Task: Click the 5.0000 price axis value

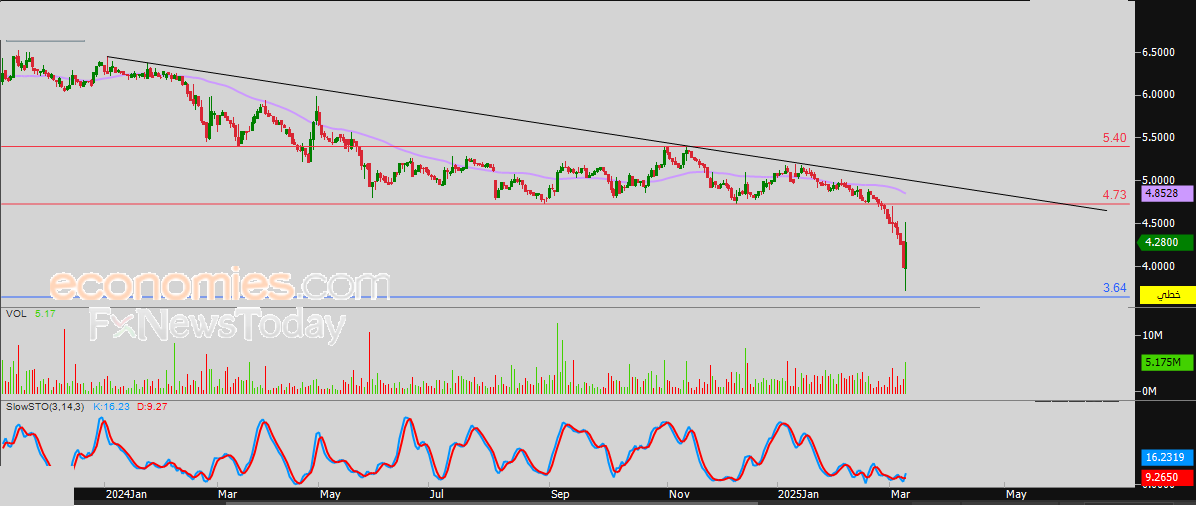Action: [x=1158, y=180]
